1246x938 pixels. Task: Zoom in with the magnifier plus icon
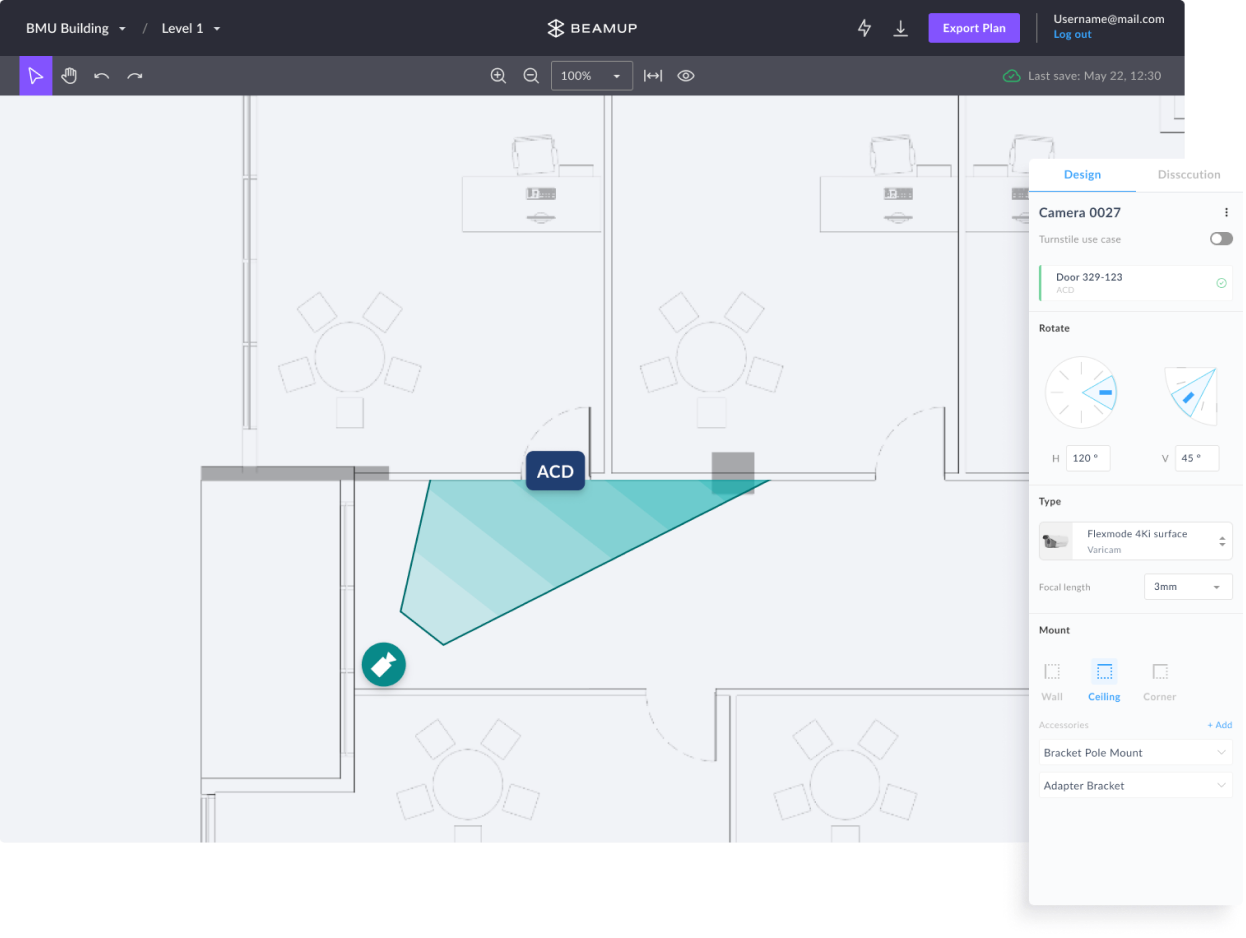(x=498, y=76)
